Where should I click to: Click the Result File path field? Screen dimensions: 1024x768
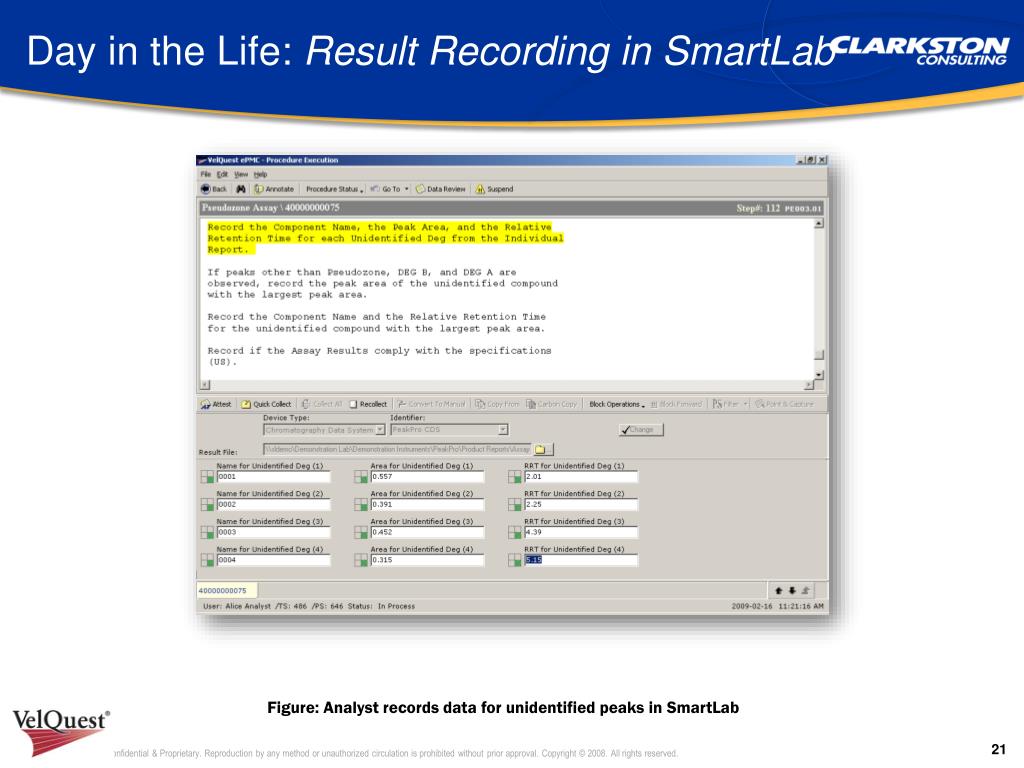coord(397,449)
